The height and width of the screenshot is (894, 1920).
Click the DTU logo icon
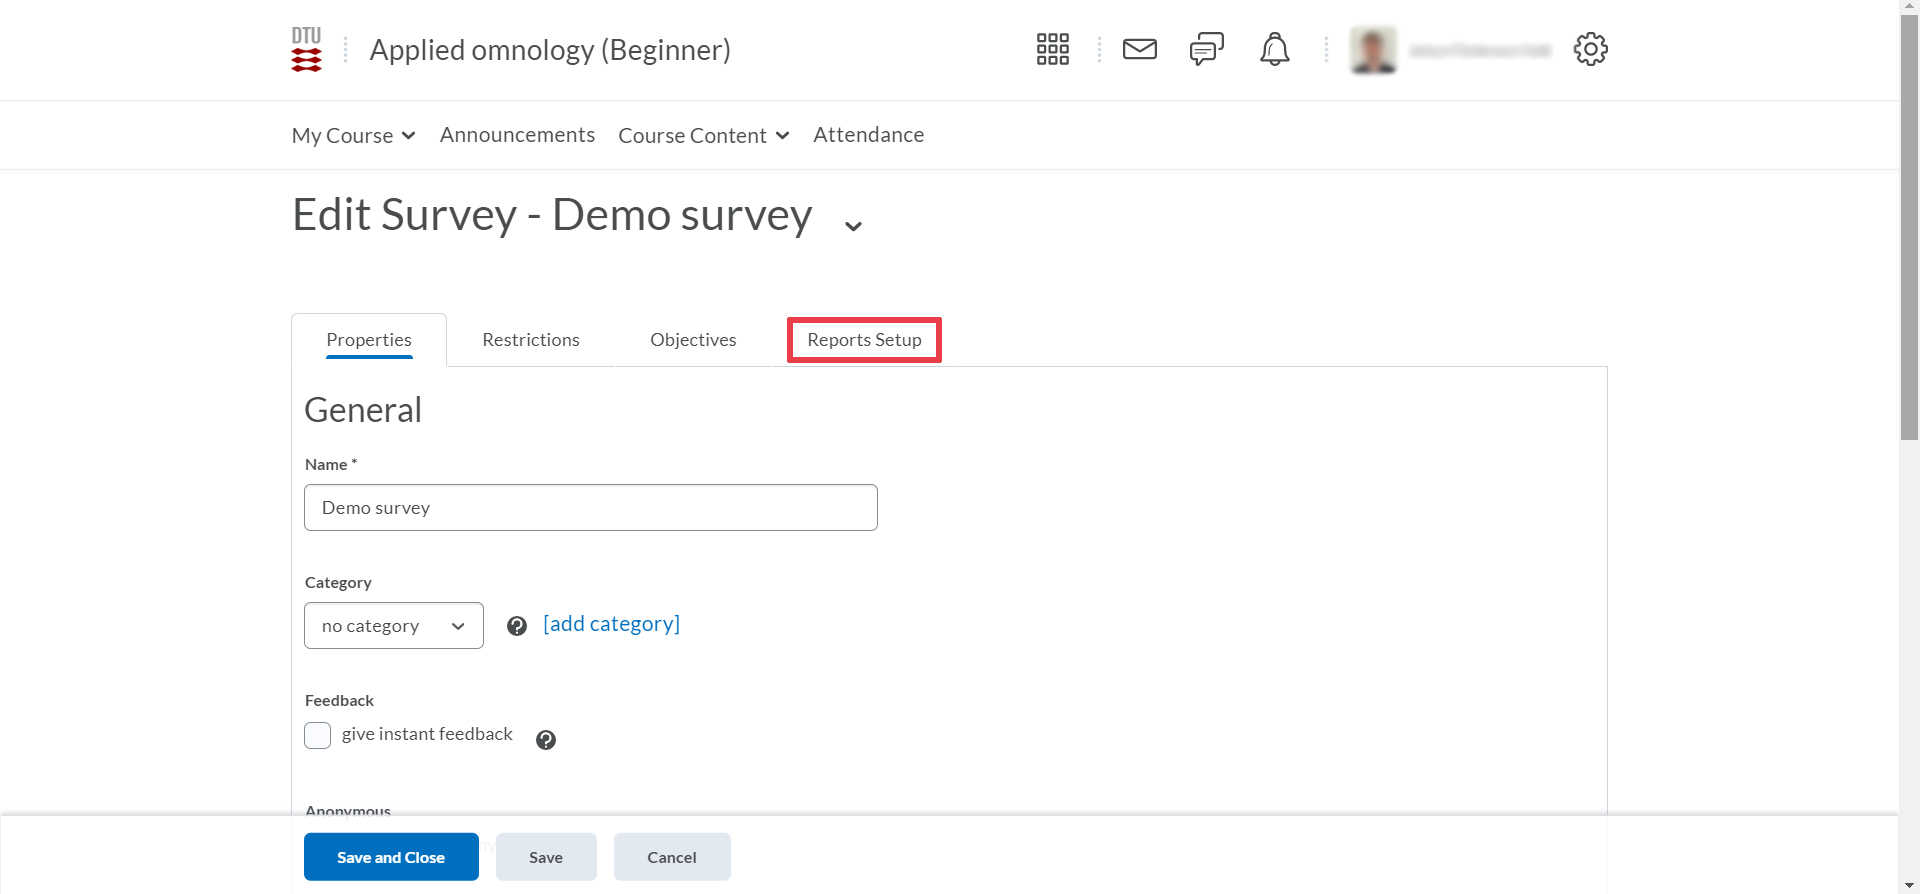click(306, 49)
